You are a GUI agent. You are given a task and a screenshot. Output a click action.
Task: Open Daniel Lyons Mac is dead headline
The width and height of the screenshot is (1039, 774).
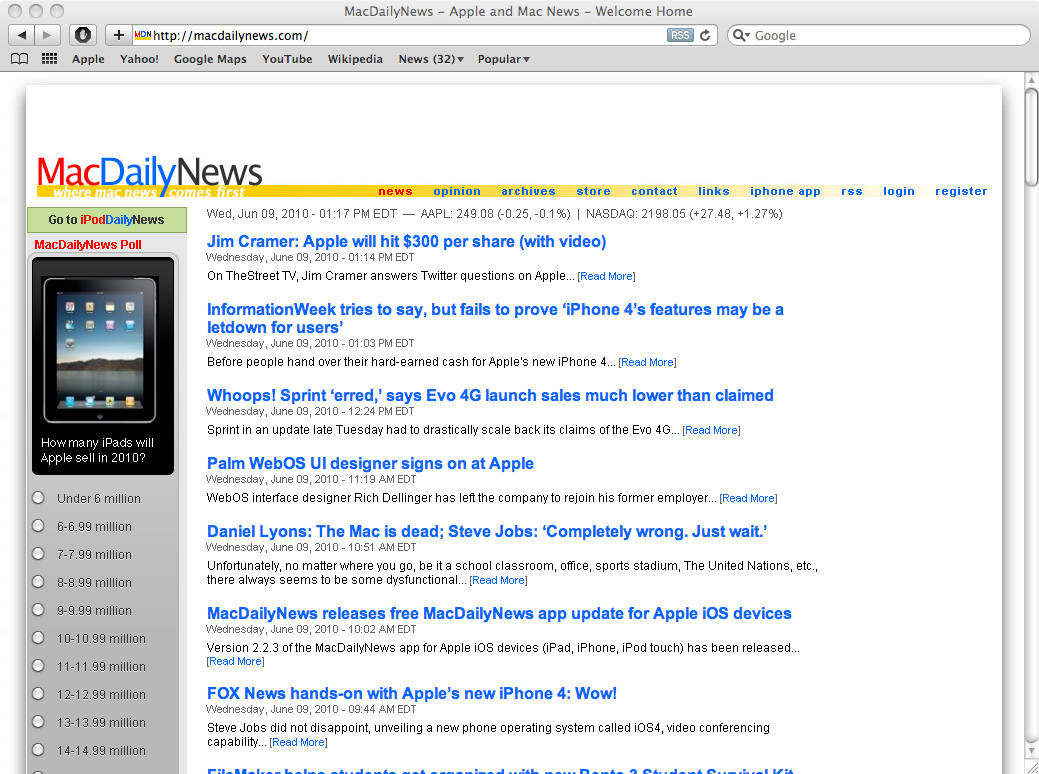click(x=487, y=531)
